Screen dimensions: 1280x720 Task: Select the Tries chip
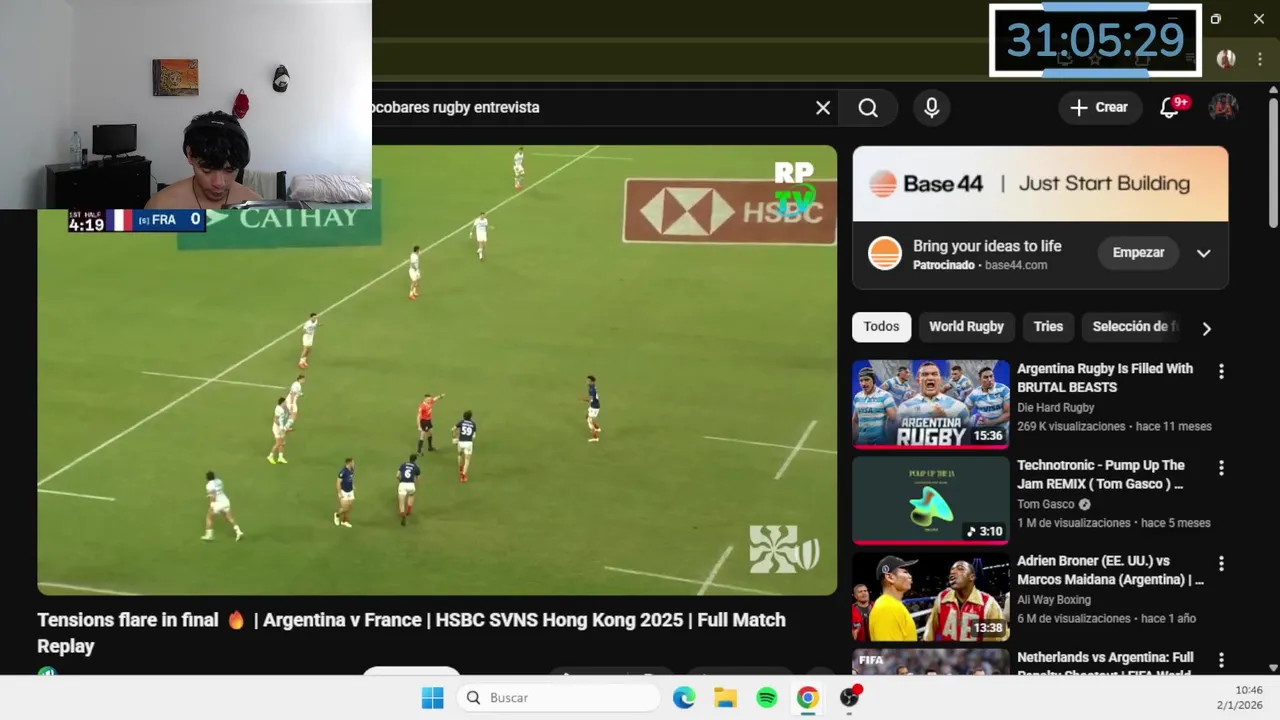[x=1048, y=327]
